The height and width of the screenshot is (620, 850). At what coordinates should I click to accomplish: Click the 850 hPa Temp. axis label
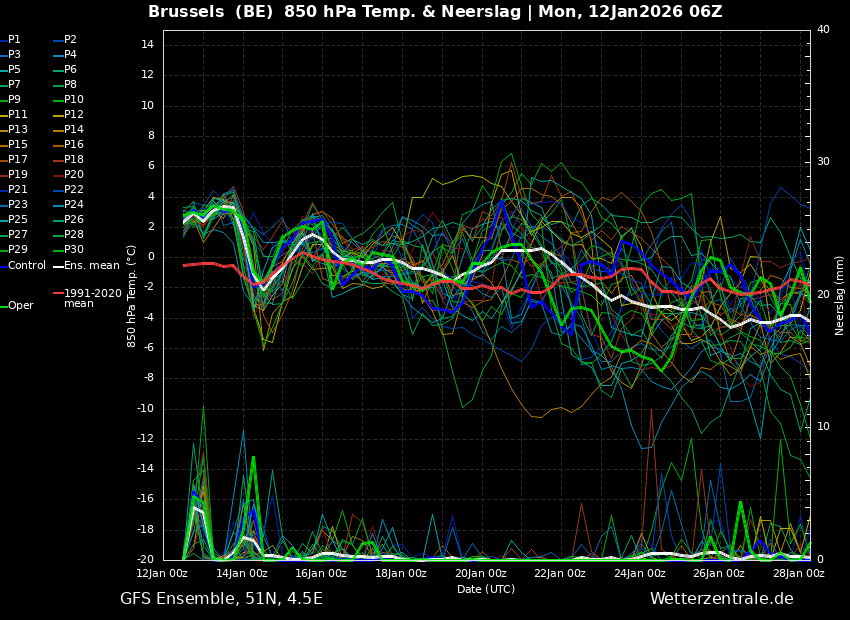(x=131, y=296)
